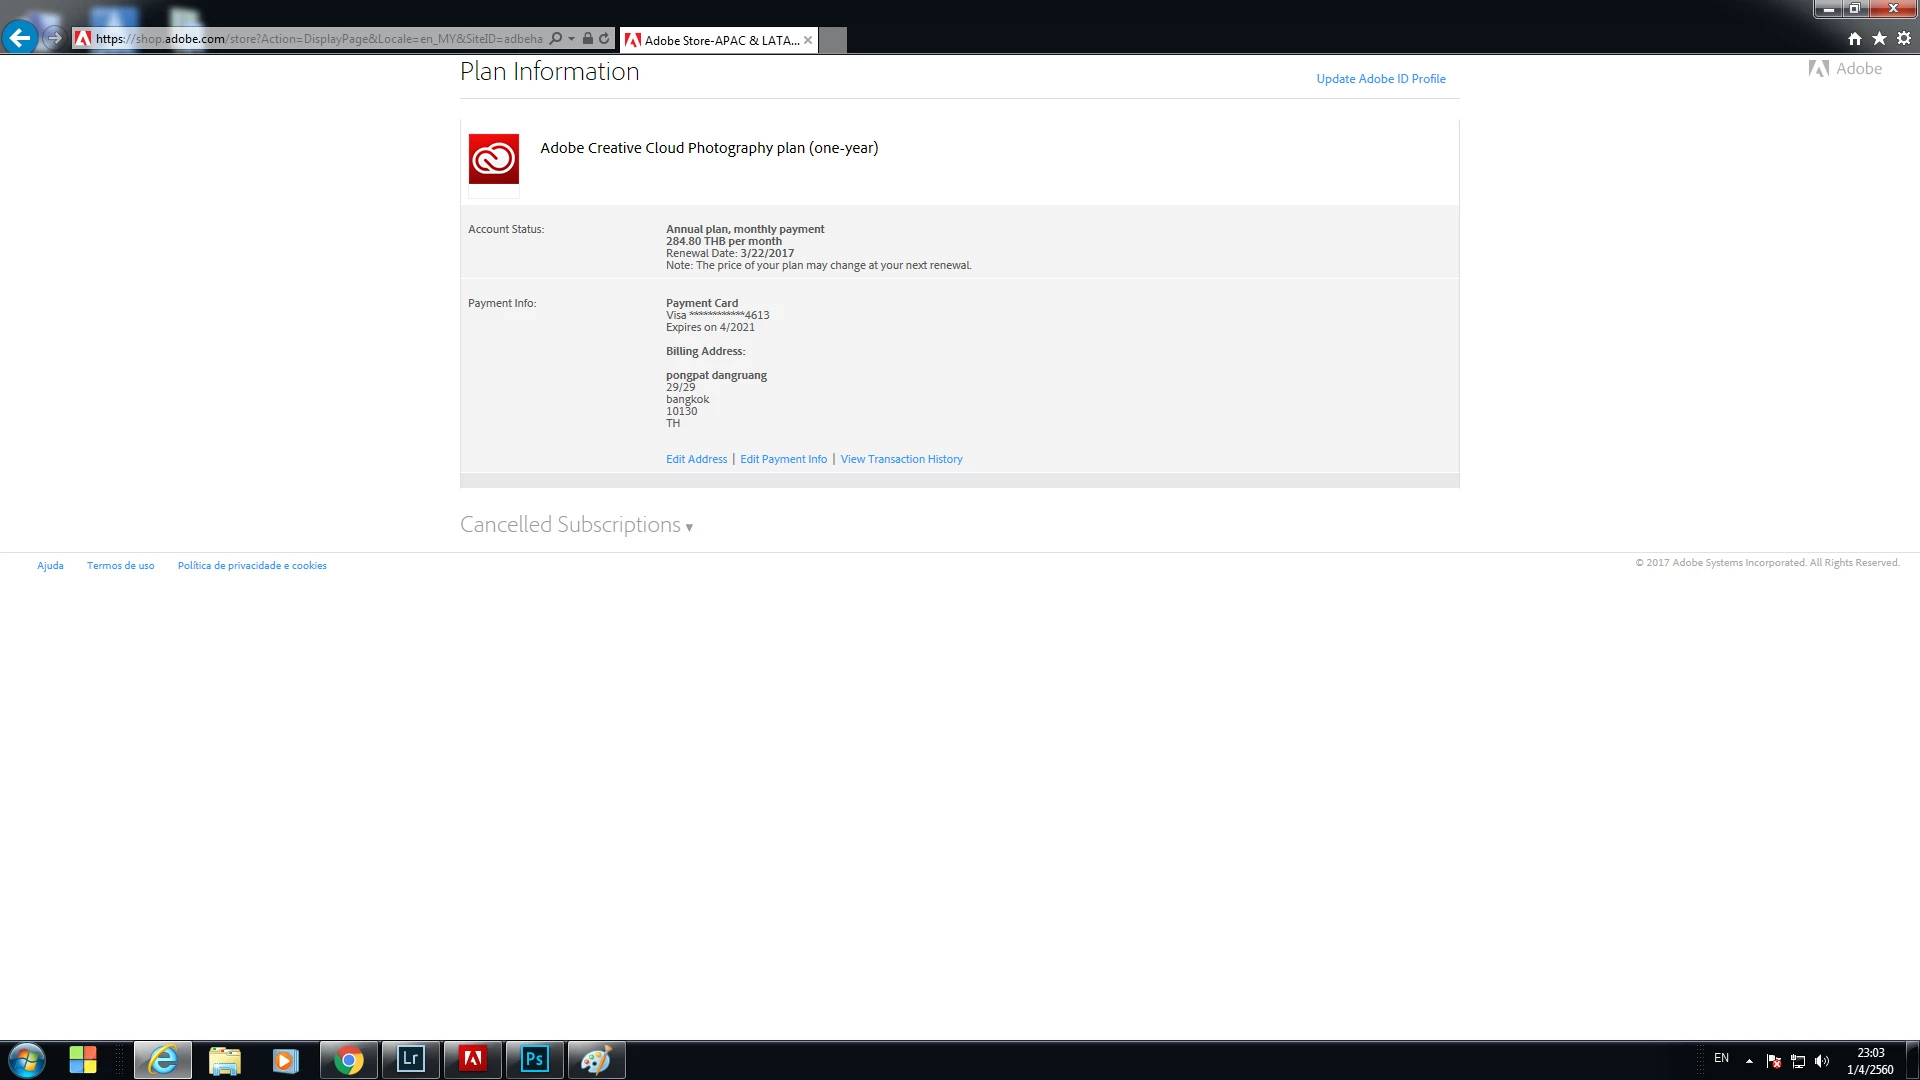Screen dimensions: 1920x1080
Task: Click the Creative Cloud plan logo
Action: pyautogui.click(x=494, y=159)
